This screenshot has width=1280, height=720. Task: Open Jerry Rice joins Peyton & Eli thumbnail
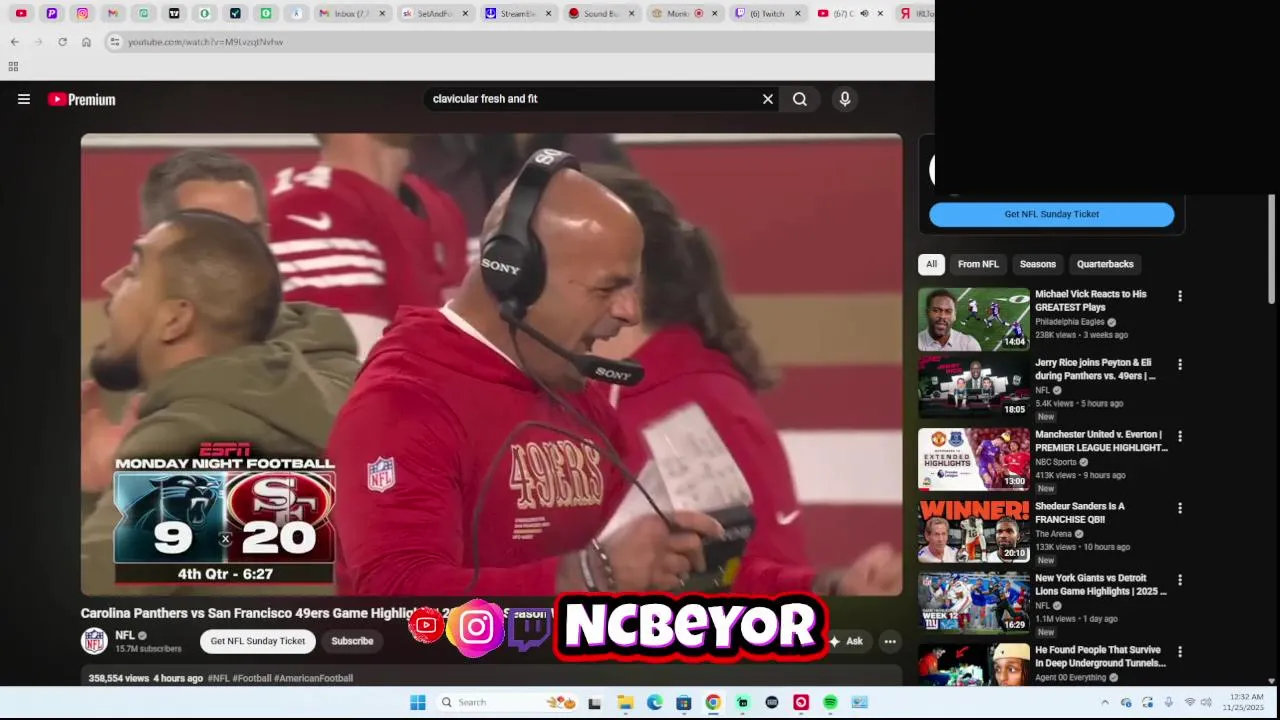[x=974, y=388]
